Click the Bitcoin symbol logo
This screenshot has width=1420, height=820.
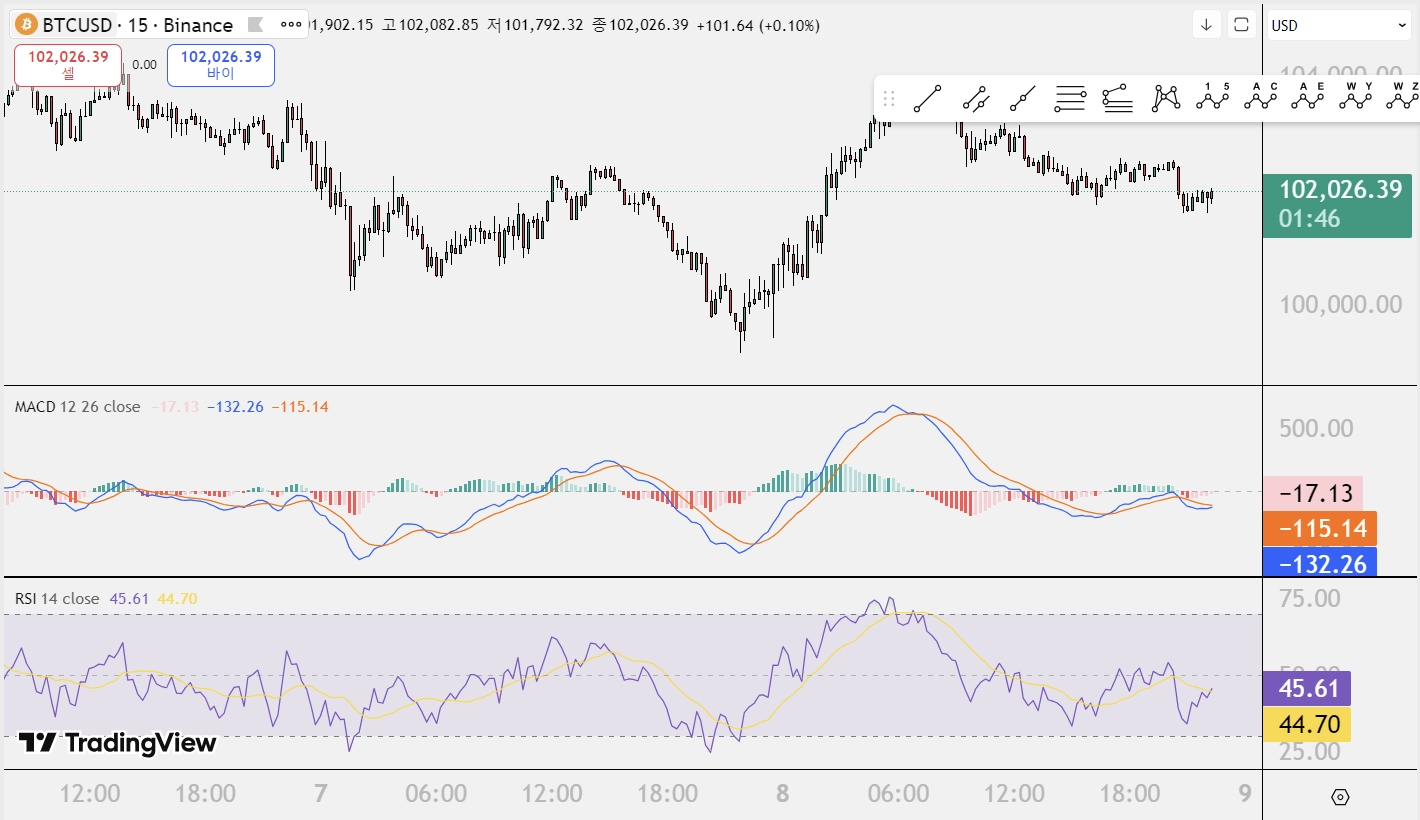25,24
